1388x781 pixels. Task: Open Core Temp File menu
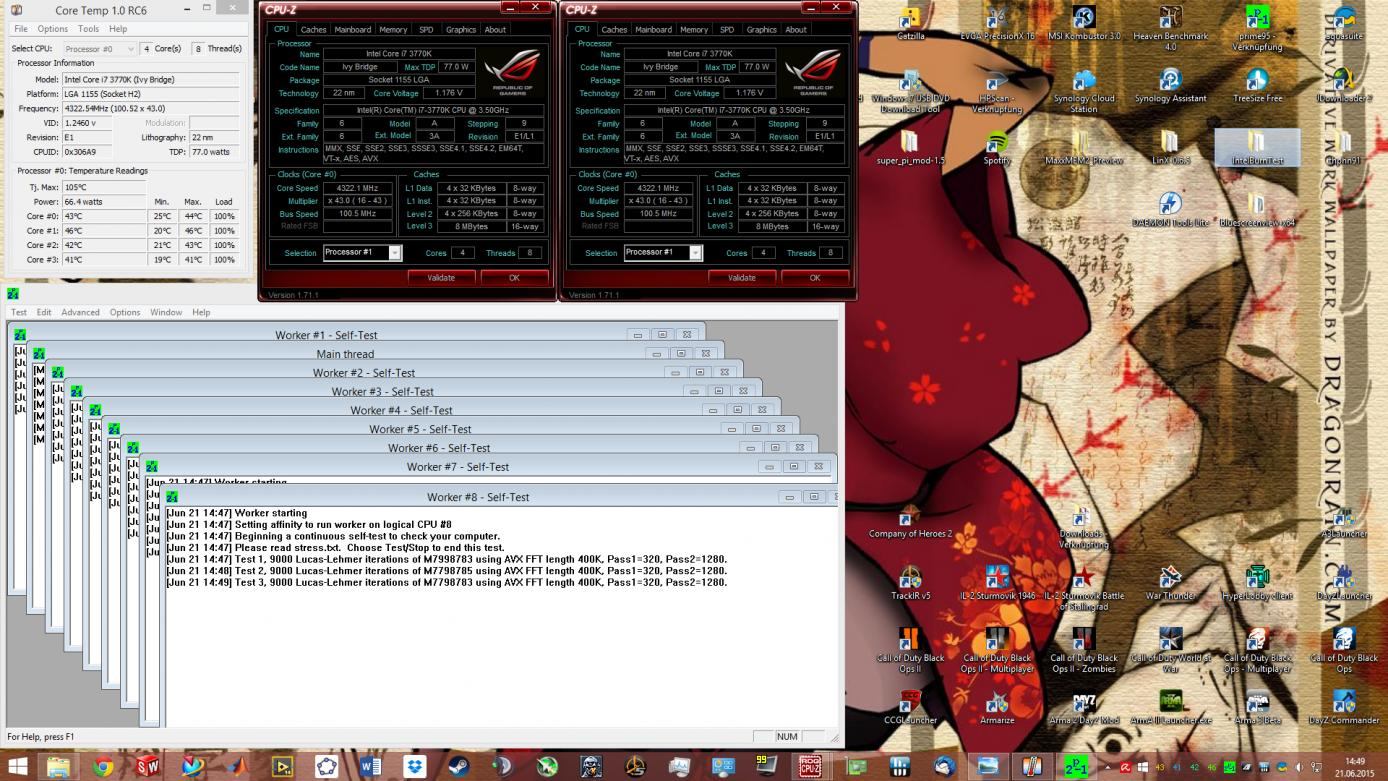(21, 29)
